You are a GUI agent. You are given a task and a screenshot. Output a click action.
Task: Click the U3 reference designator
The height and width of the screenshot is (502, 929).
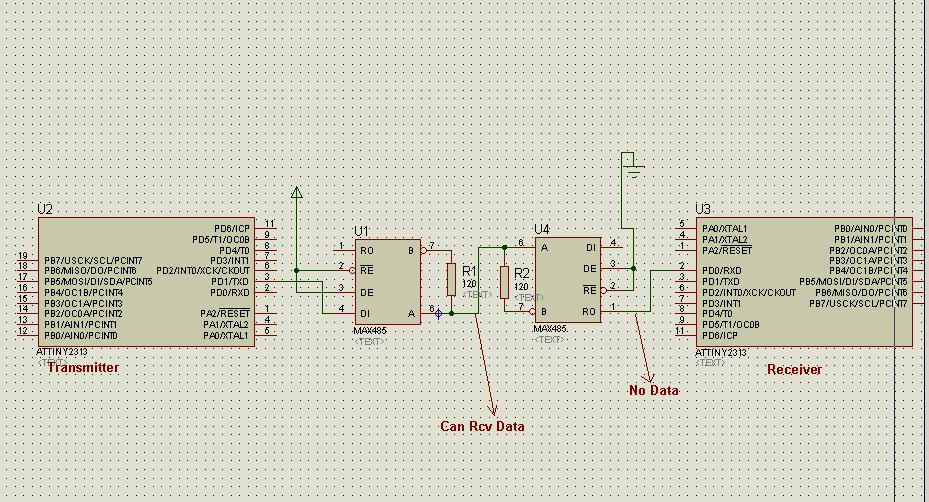pos(703,209)
